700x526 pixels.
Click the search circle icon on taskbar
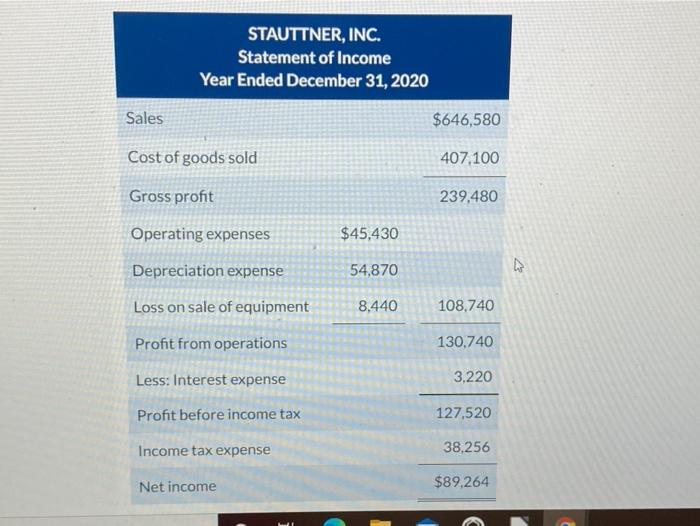[241, 524]
